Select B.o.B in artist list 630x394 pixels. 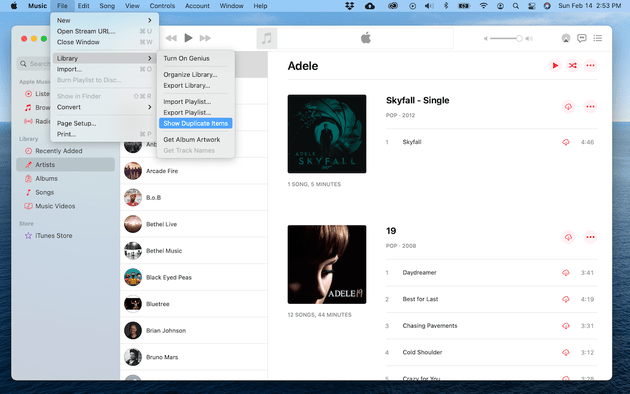pos(194,198)
